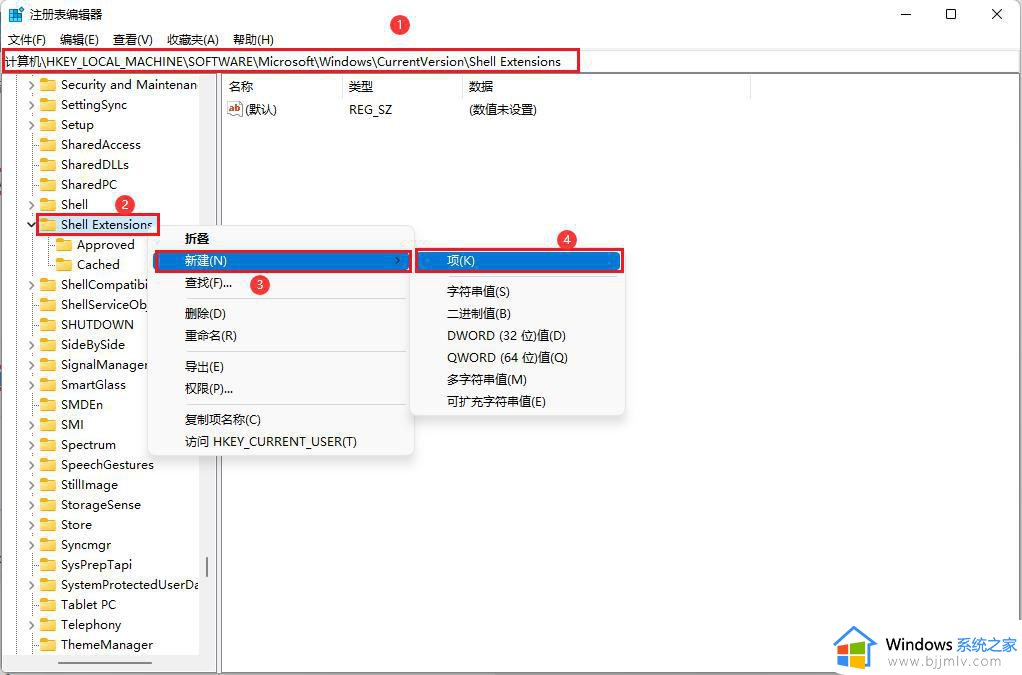Click the SettingSync folder icon
Viewport: 1022px width, 675px height.
coord(48,105)
